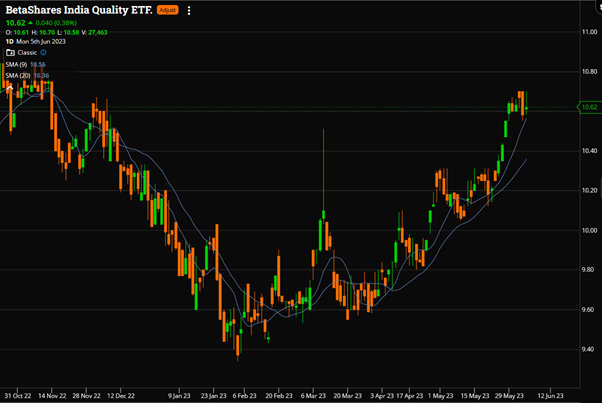This screenshot has width=602, height=403.
Task: Click the 20 Feb 23 date label
Action: pos(279,396)
